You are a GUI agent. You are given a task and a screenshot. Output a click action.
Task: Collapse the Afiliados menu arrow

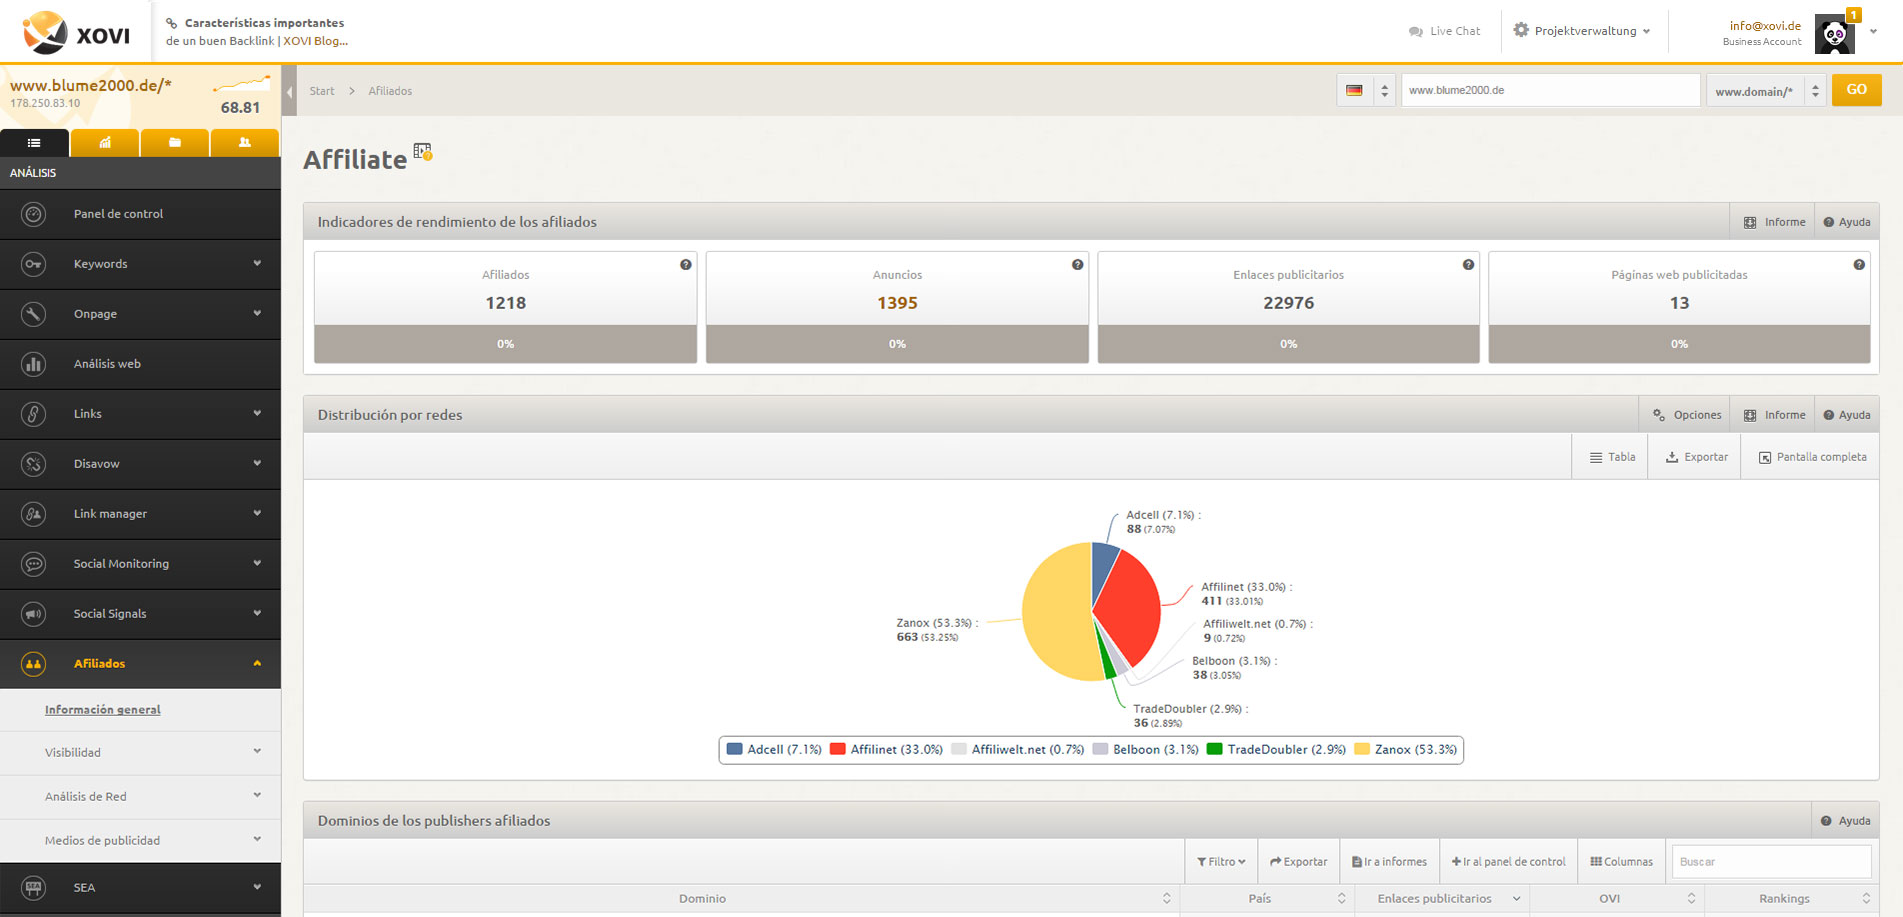257,664
